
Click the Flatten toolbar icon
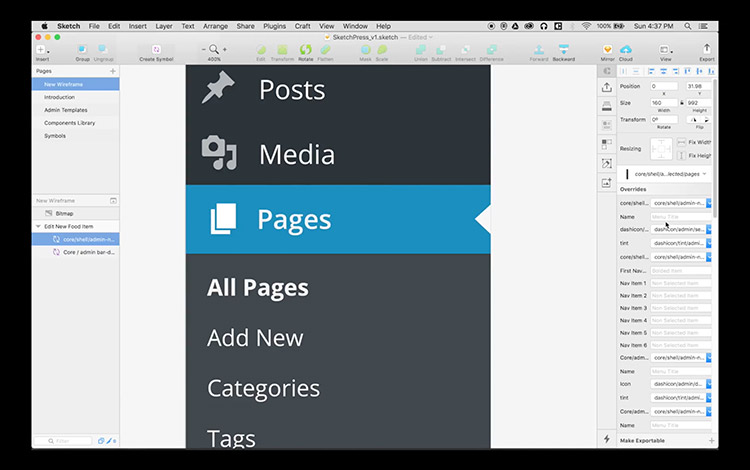[x=325, y=49]
